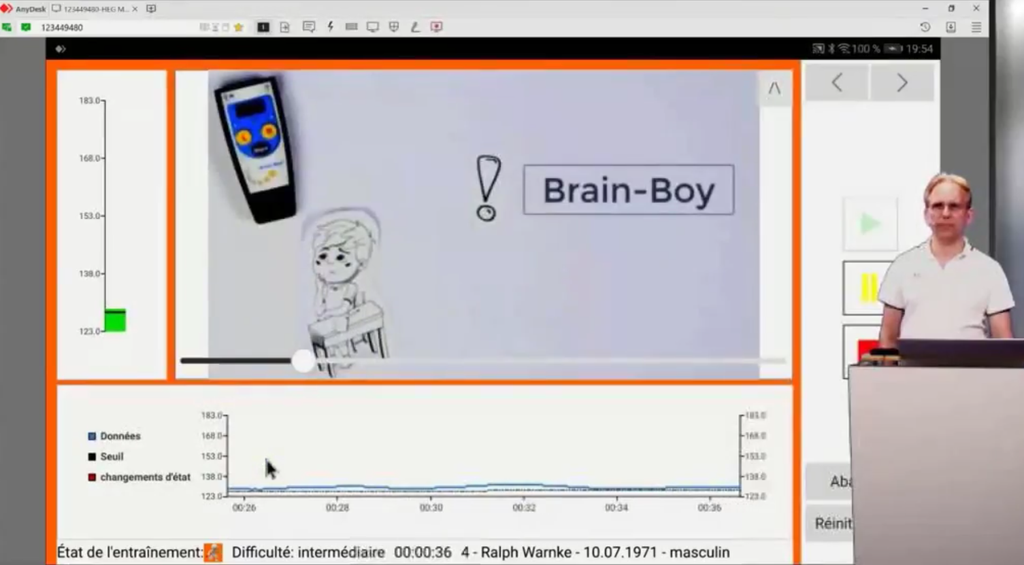Image resolution: width=1024 pixels, height=565 pixels.
Task: Click the blue data line in chart
Action: 483,487
